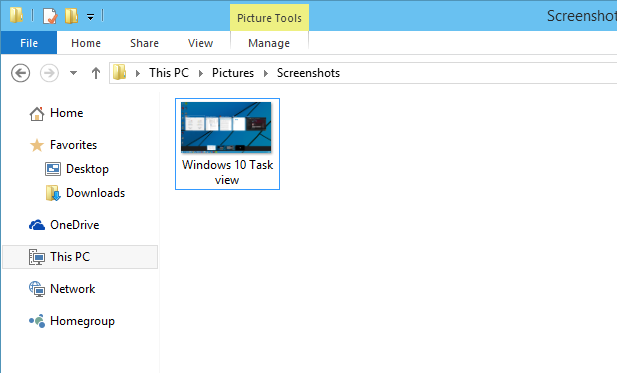Select the Windows 10 Task view thumbnail

tap(227, 144)
